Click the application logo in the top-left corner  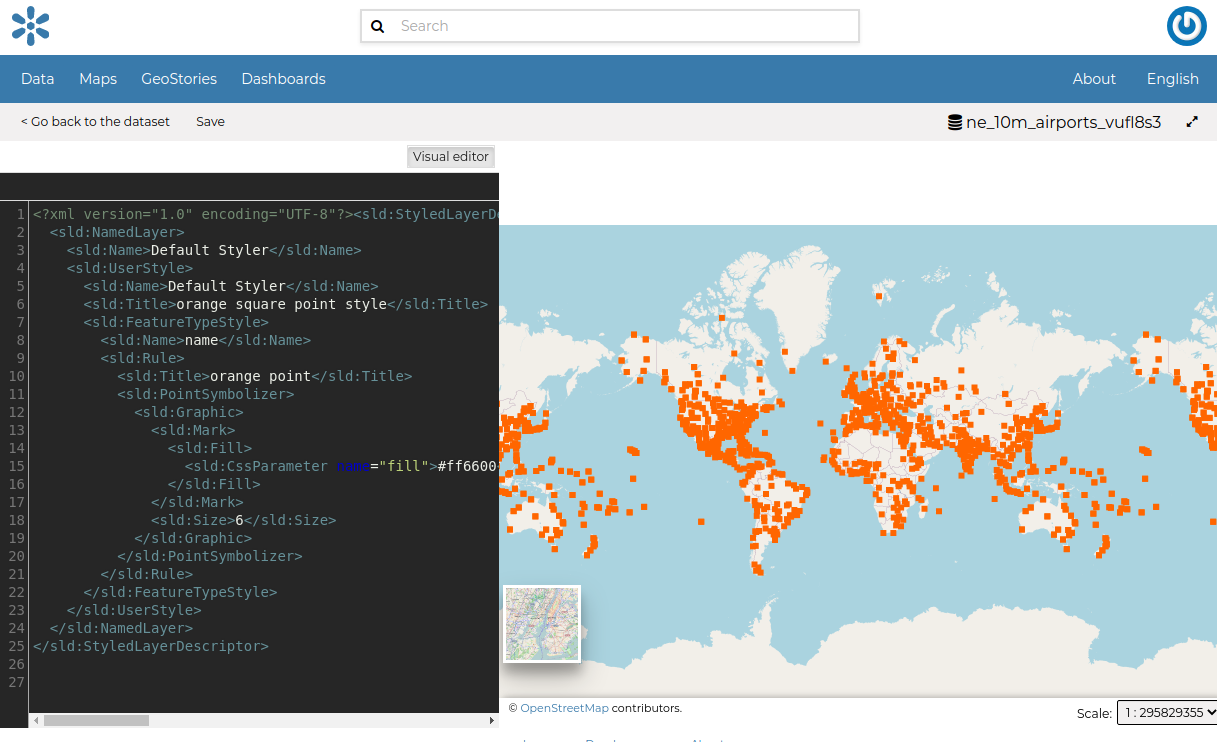click(30, 26)
